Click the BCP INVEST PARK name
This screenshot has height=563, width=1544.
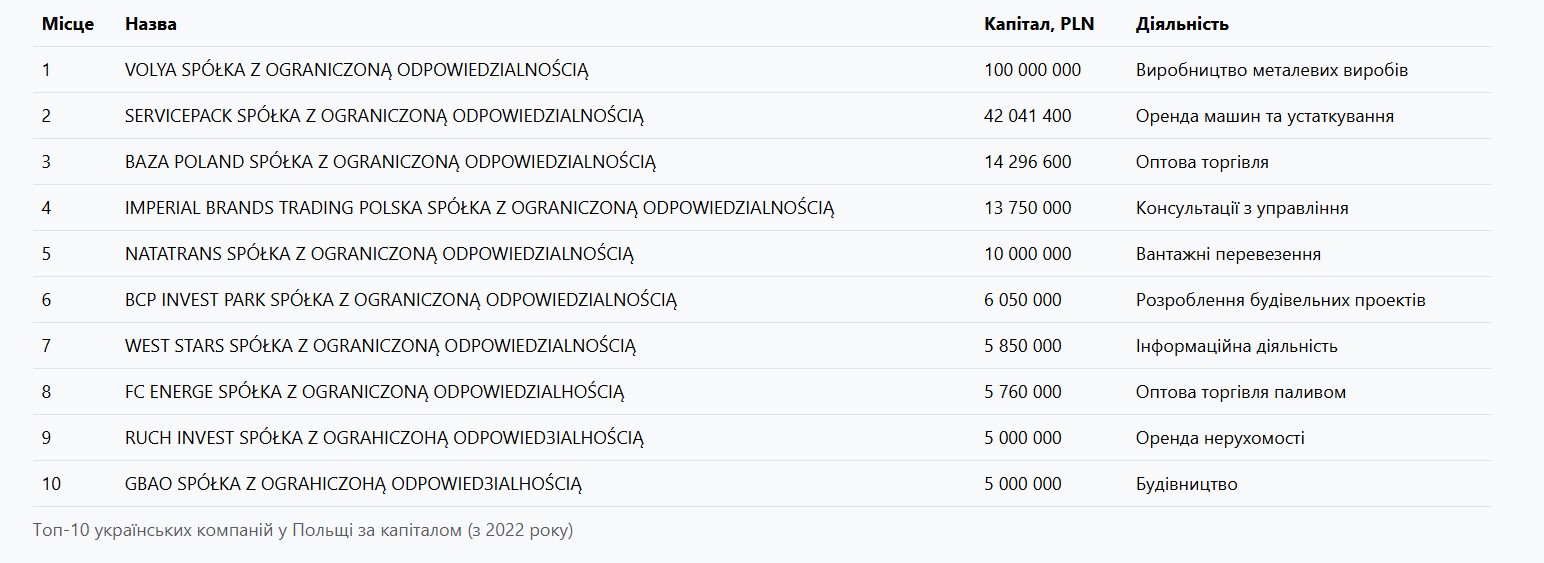(401, 300)
